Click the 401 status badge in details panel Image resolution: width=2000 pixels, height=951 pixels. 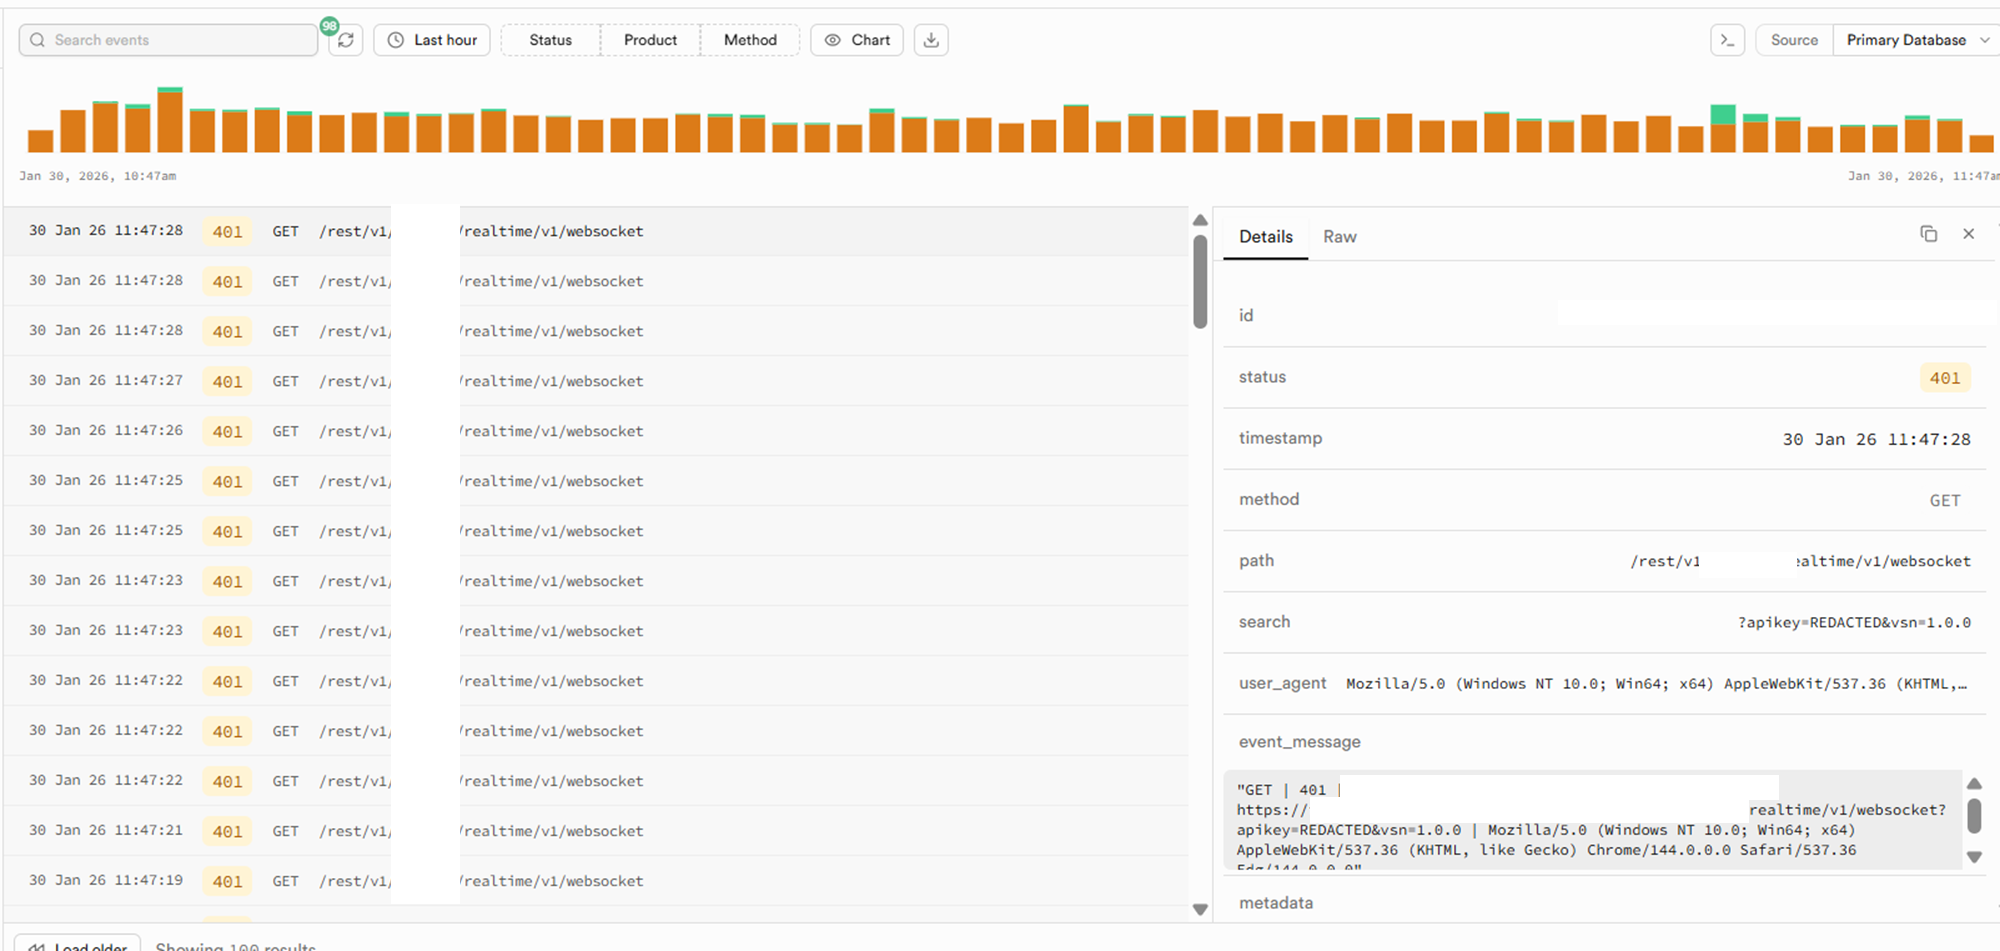coord(1944,378)
